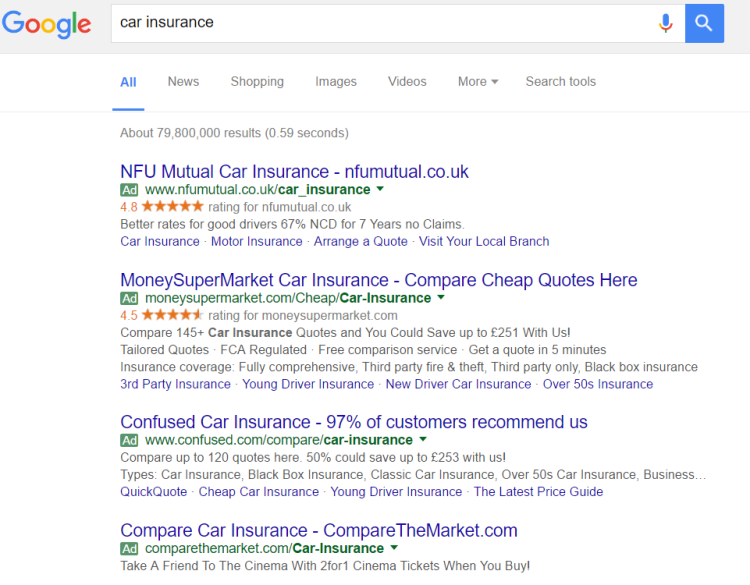Open the More dropdown menu
750x585 pixels.
(478, 82)
